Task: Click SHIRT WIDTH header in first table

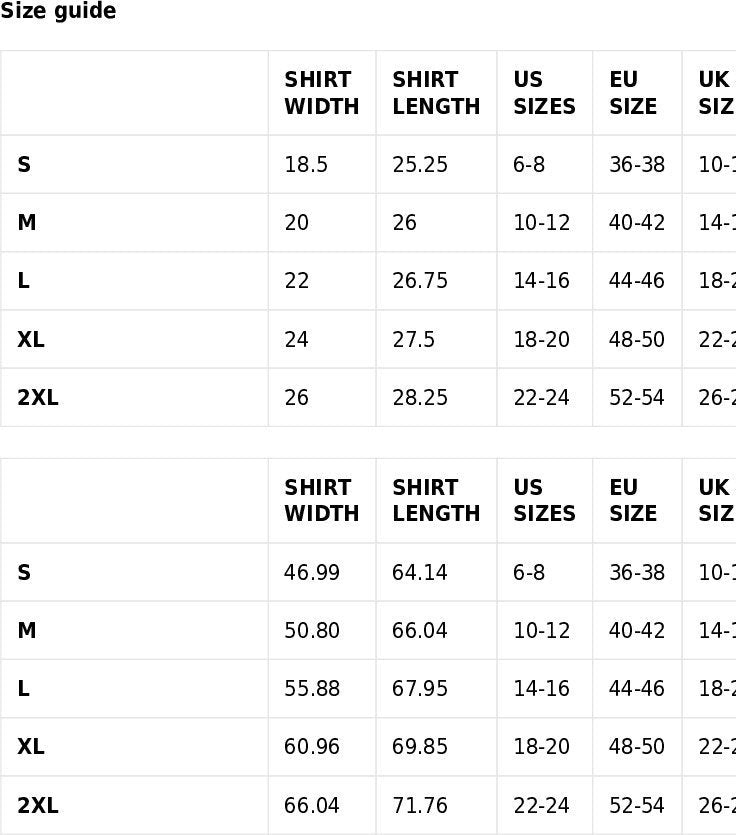Action: [x=321, y=93]
